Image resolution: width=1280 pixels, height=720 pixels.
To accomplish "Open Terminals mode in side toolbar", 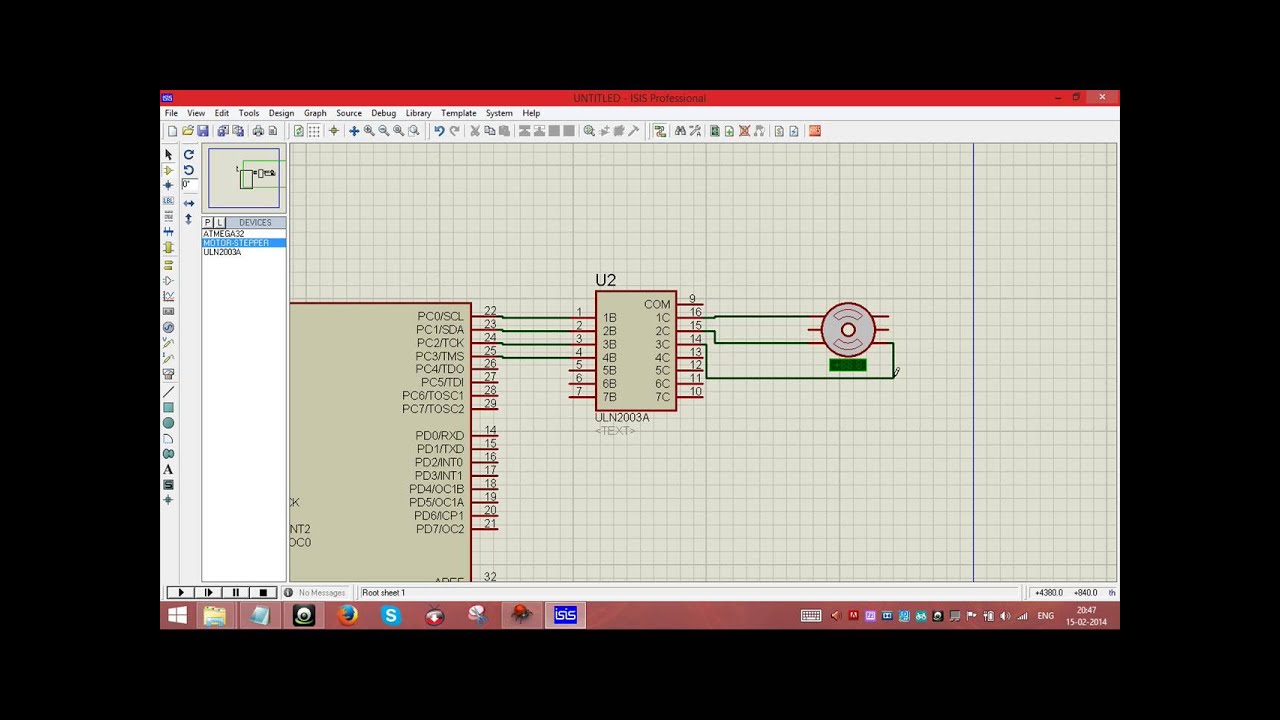I will point(168,263).
